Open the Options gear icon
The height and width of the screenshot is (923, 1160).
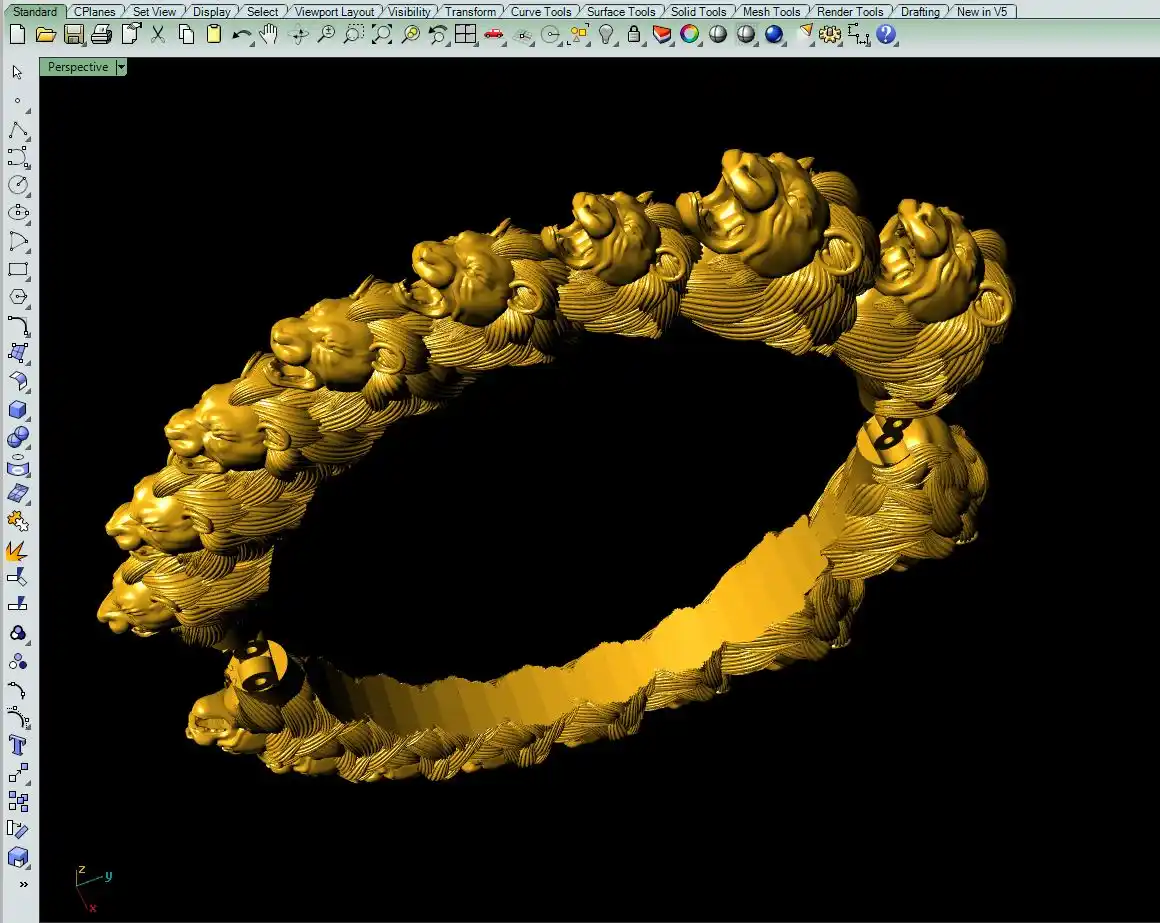point(830,35)
